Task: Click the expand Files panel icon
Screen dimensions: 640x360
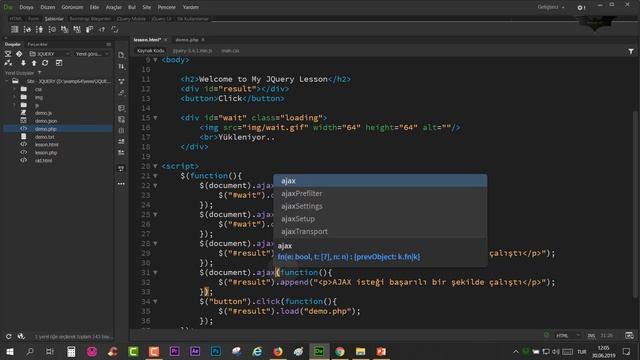Action: coord(59,63)
